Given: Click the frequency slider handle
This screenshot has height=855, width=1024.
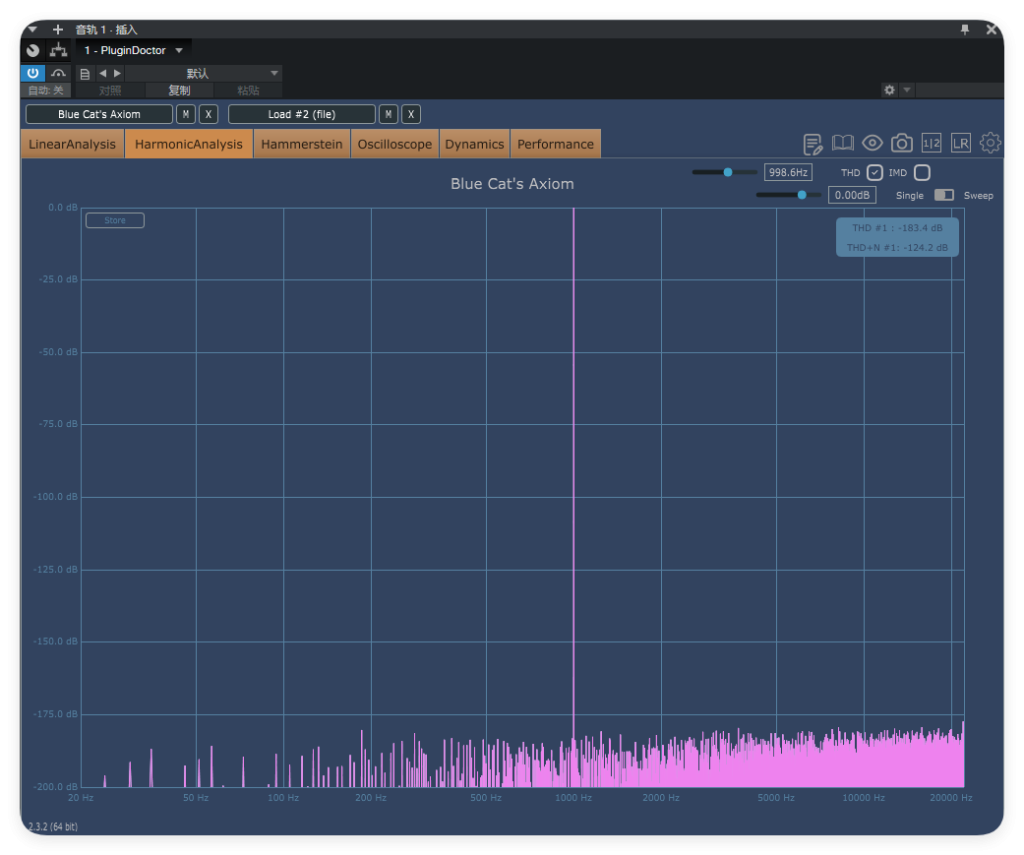Looking at the screenshot, I should [x=728, y=172].
